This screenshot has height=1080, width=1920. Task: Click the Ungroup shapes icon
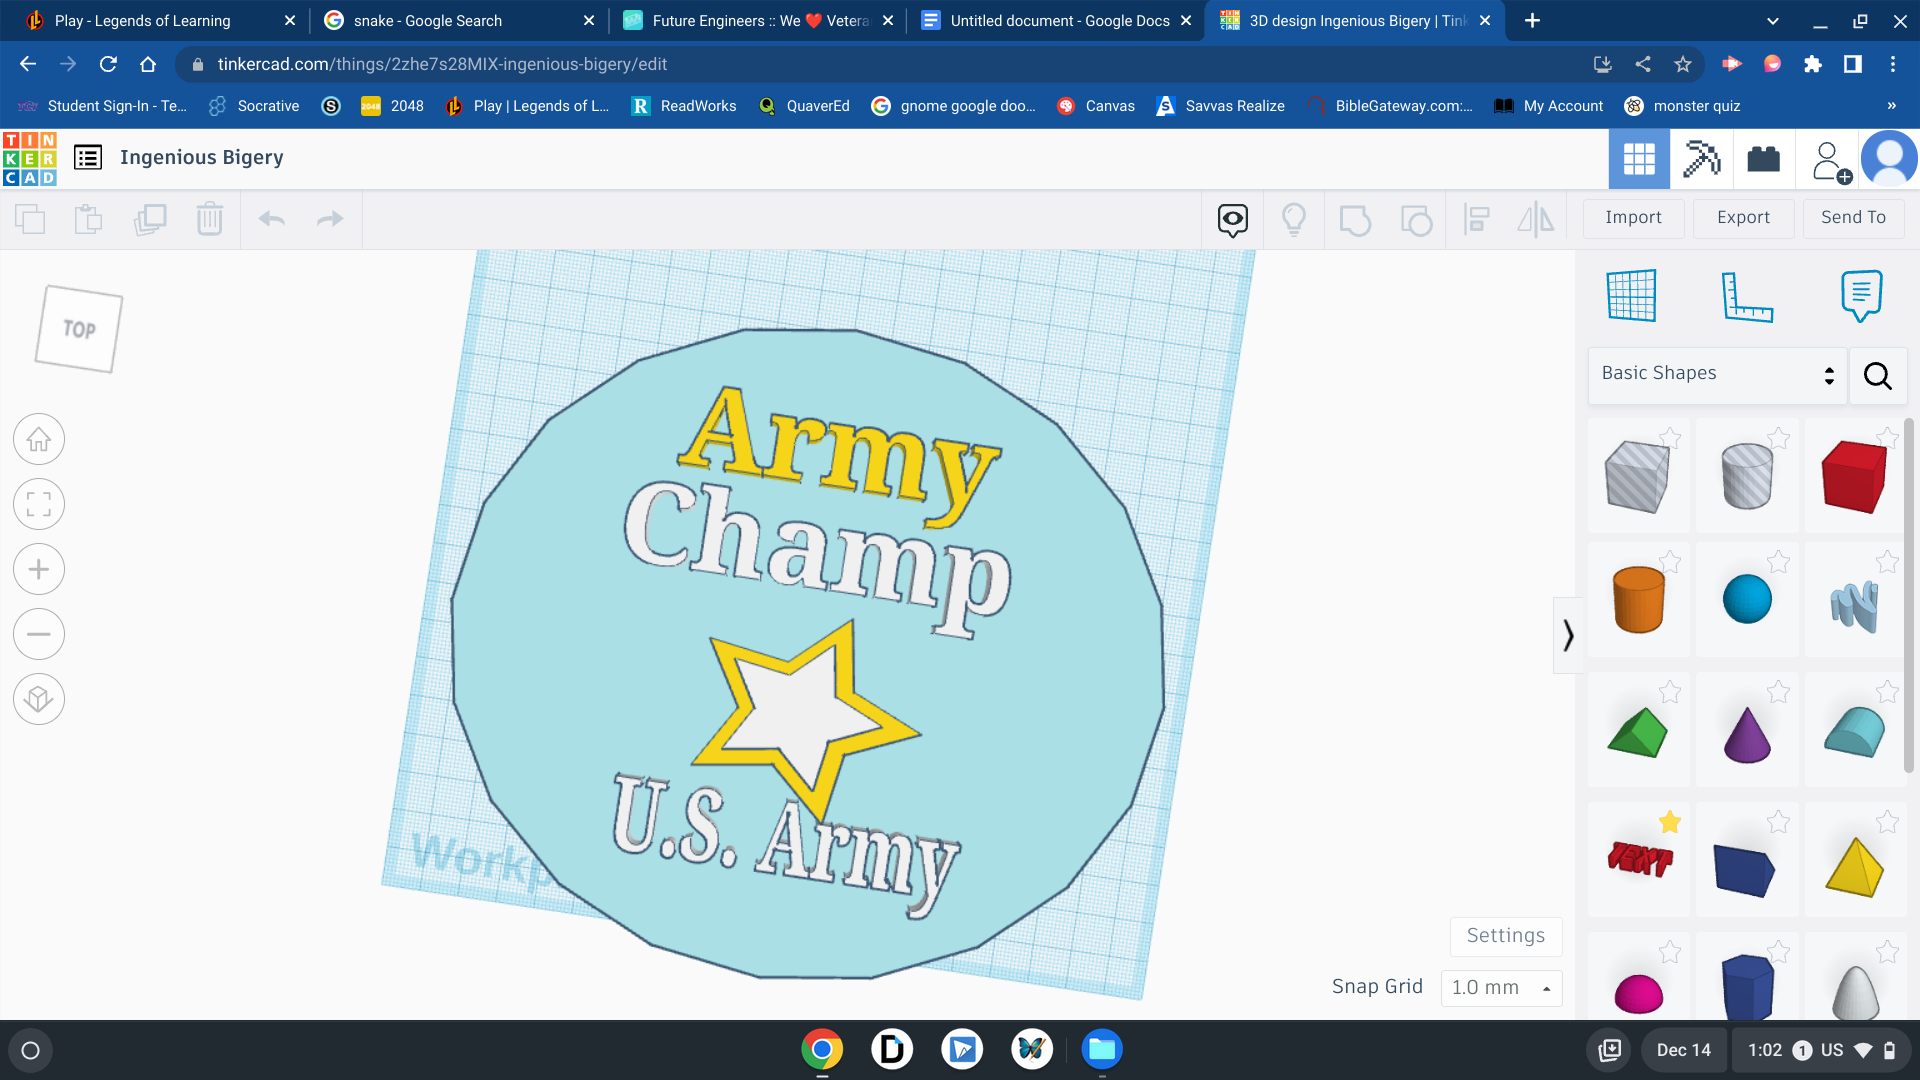coord(1416,219)
